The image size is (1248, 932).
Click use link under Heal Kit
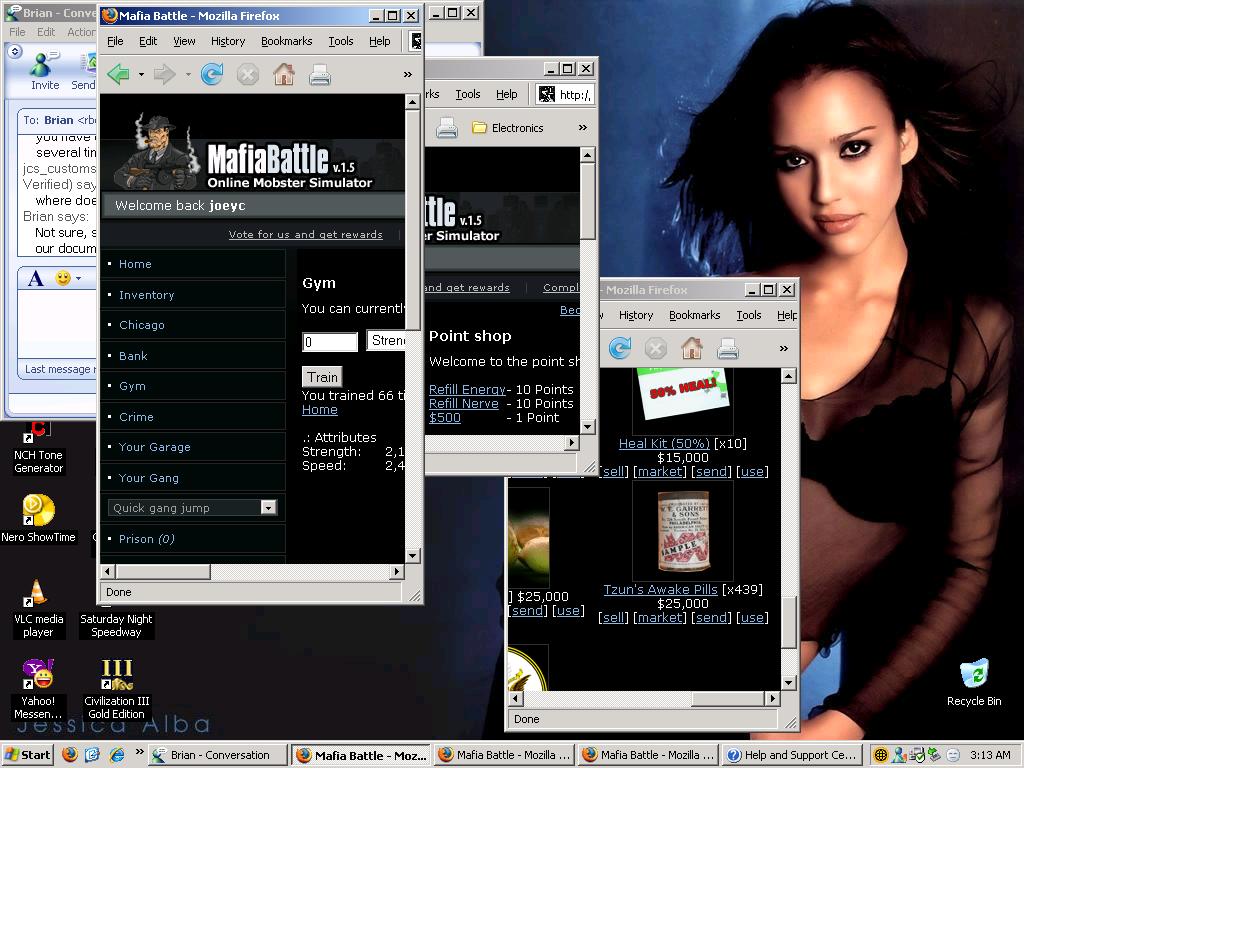coord(752,472)
